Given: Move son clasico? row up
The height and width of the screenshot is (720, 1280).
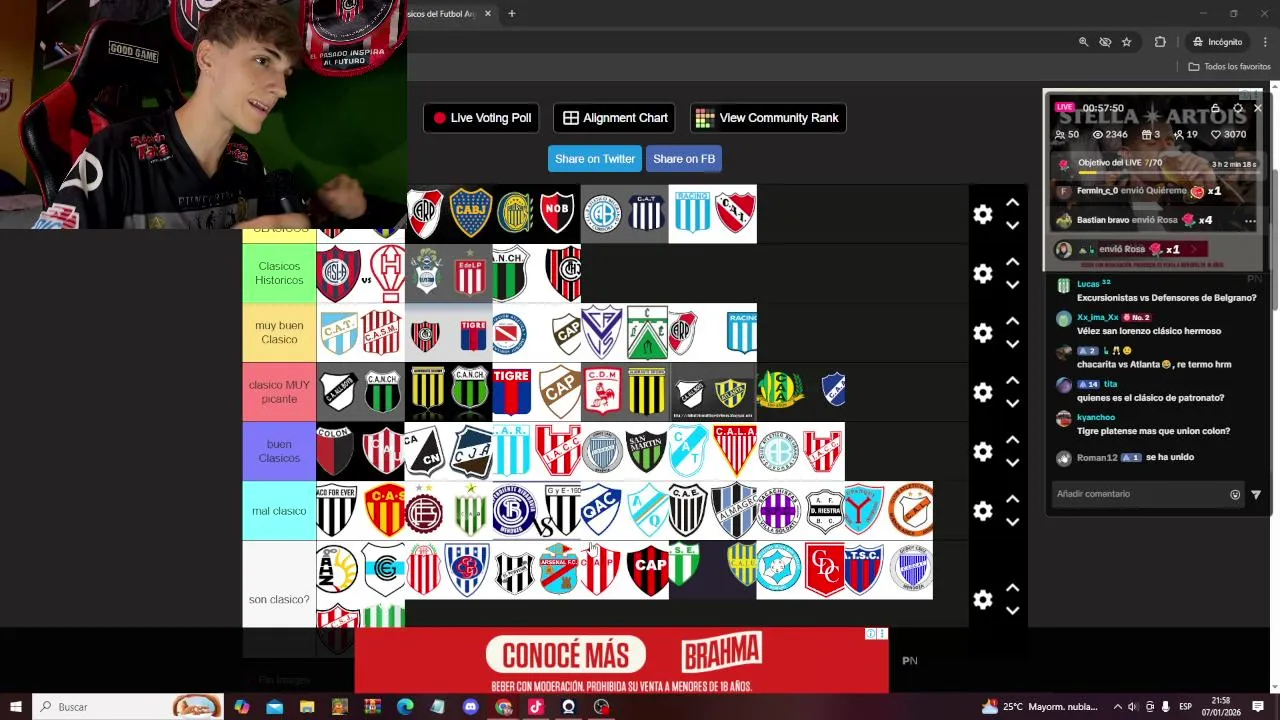Looking at the screenshot, I should (1012, 588).
